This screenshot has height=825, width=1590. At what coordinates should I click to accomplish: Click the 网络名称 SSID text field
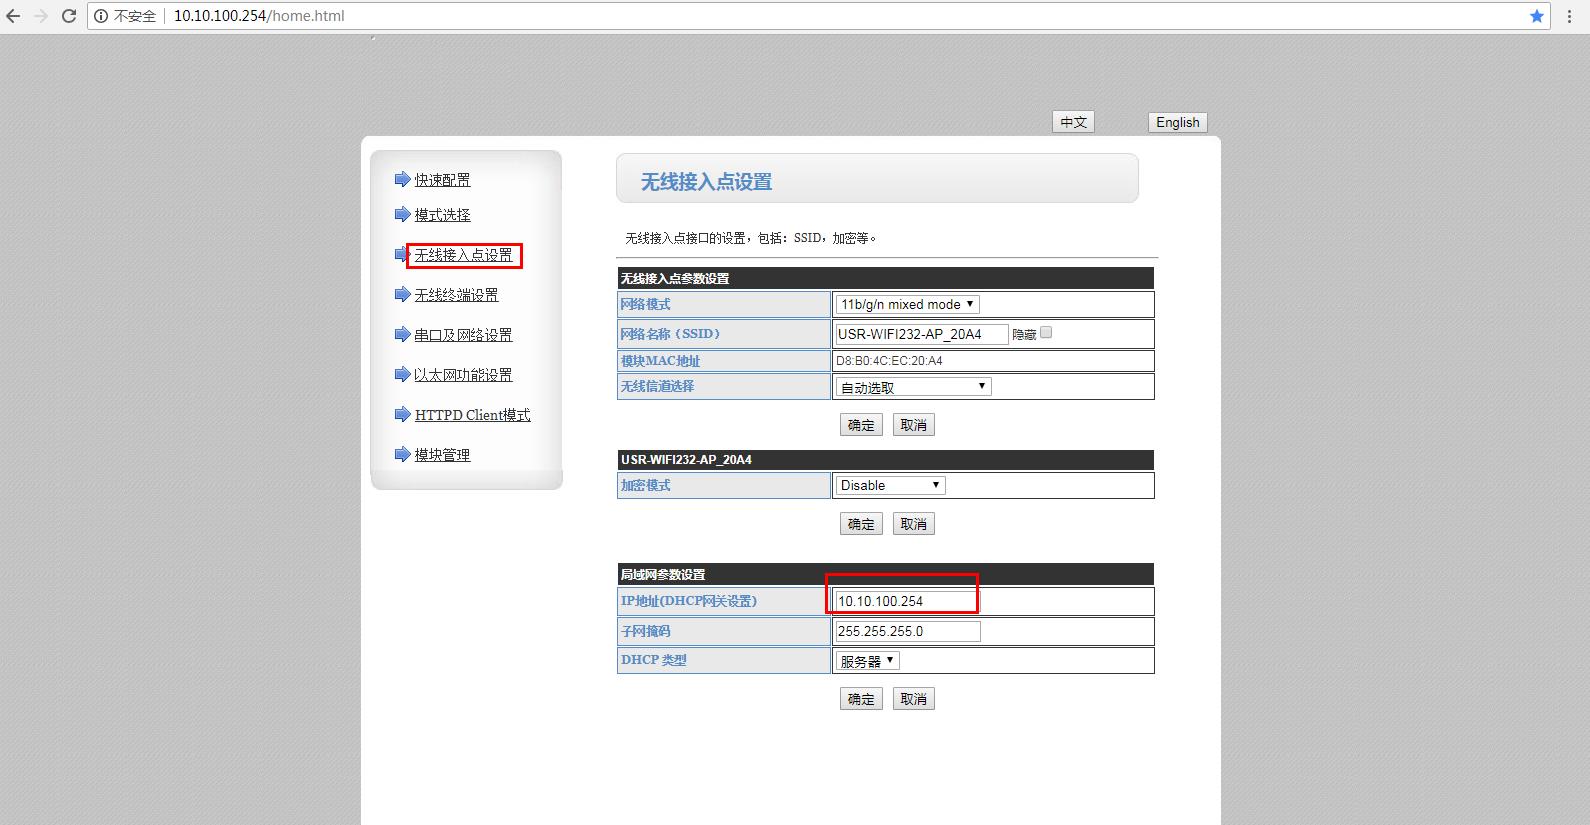921,334
